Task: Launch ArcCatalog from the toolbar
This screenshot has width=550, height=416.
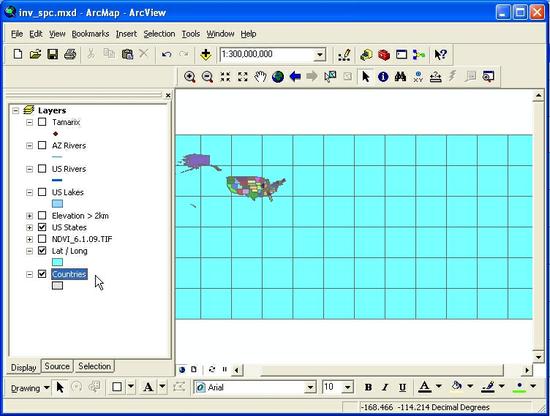Action: tap(366, 55)
